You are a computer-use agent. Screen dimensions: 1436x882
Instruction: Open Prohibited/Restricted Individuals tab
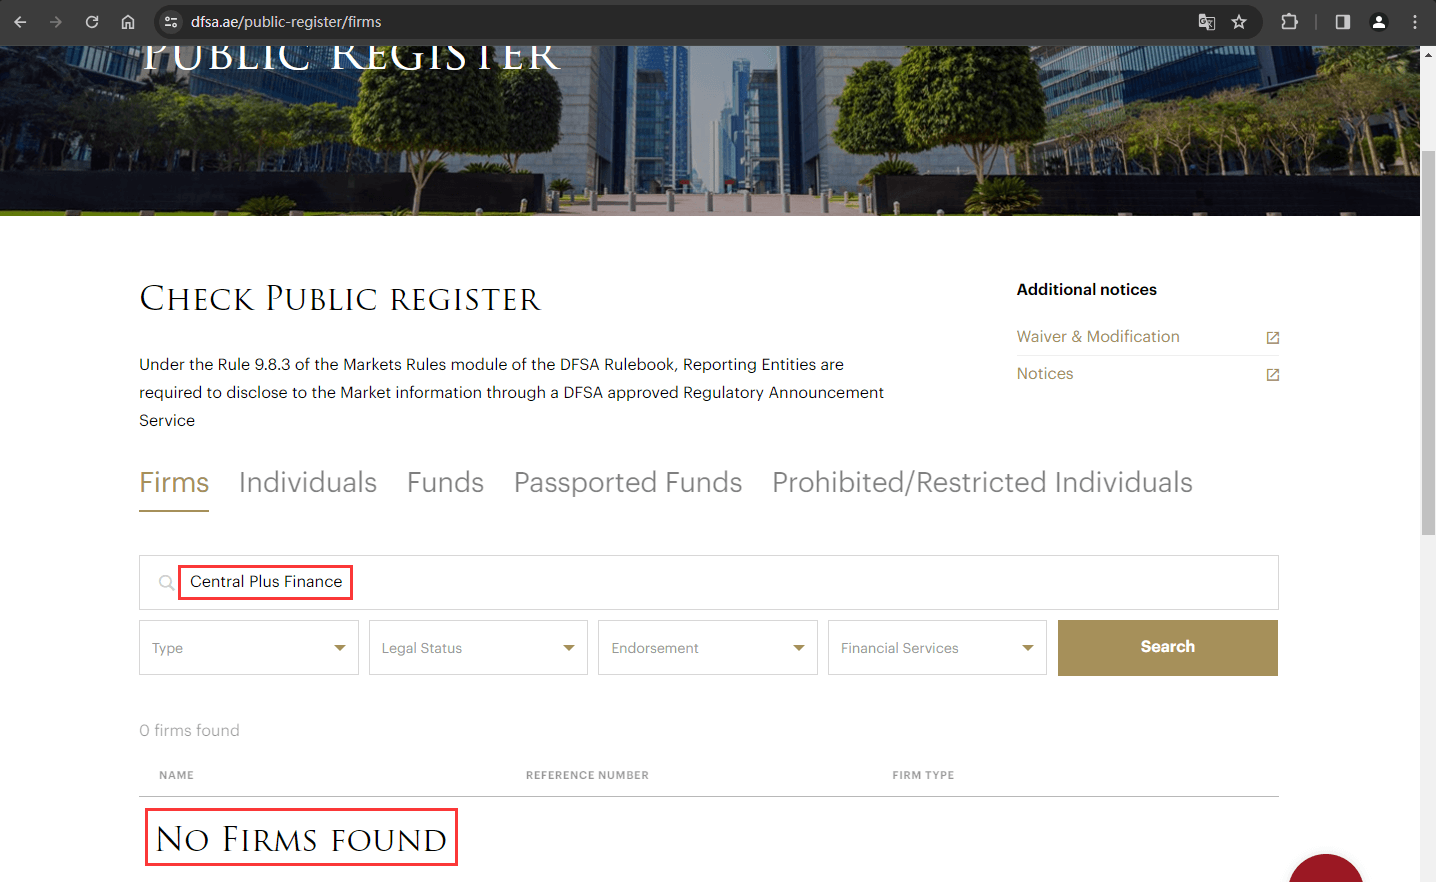click(x=982, y=483)
